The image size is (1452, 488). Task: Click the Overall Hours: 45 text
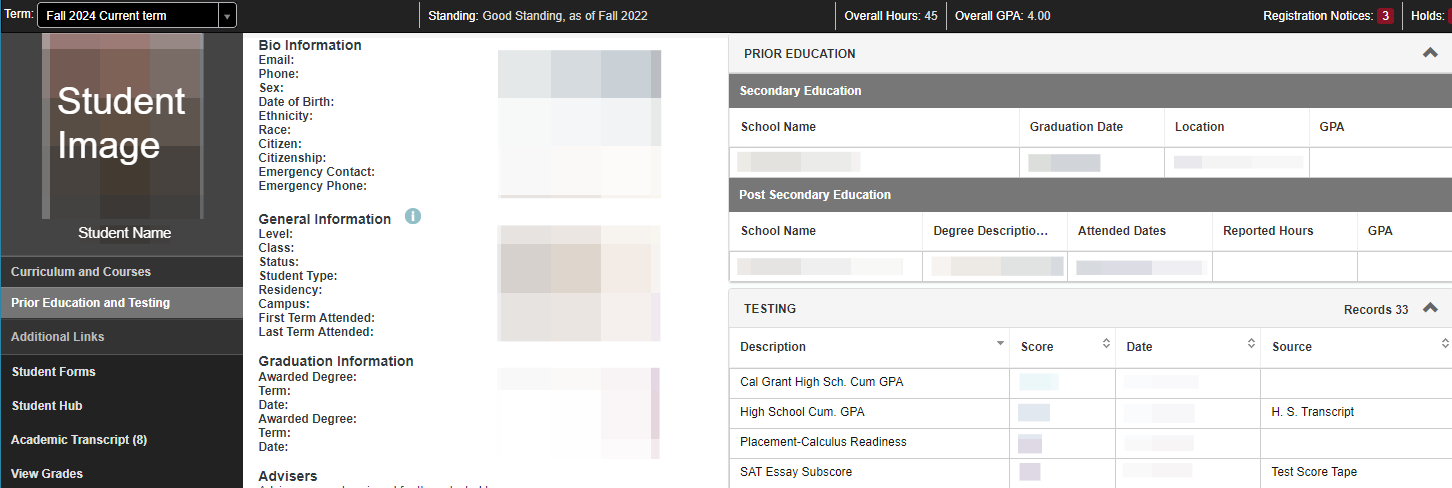891,16
